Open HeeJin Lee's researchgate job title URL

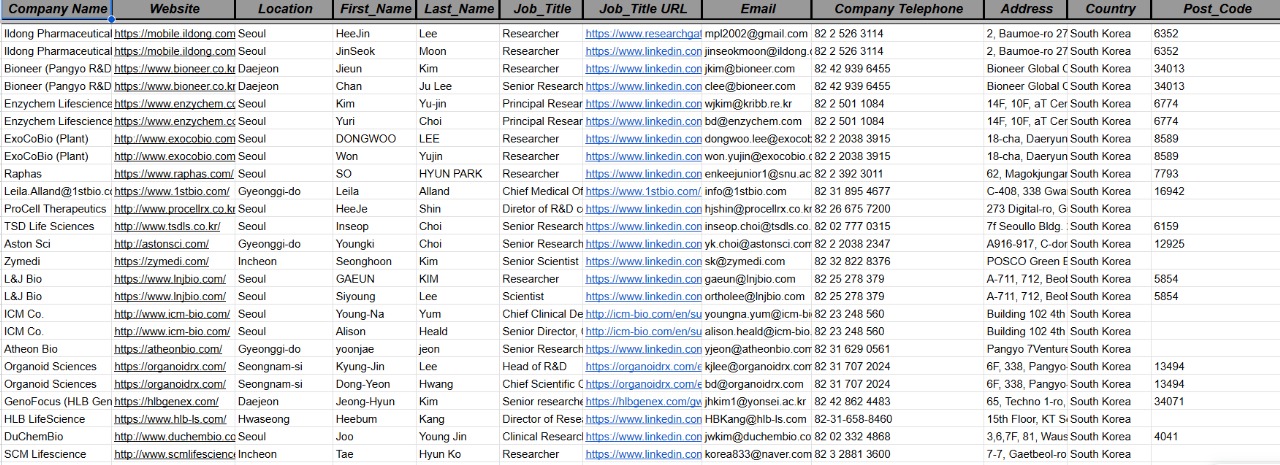click(x=643, y=34)
